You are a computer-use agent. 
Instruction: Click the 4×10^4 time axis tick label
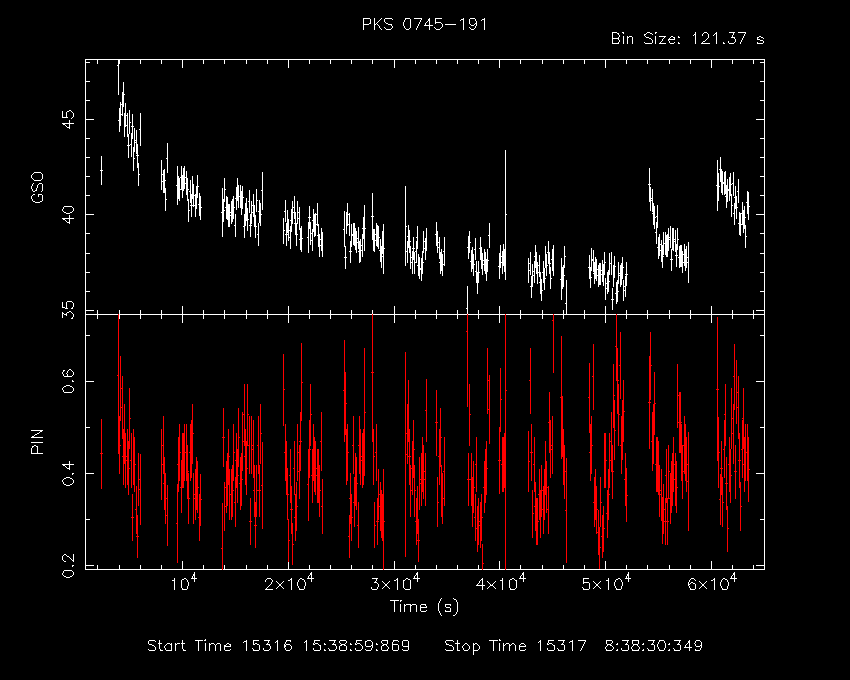pos(501,583)
